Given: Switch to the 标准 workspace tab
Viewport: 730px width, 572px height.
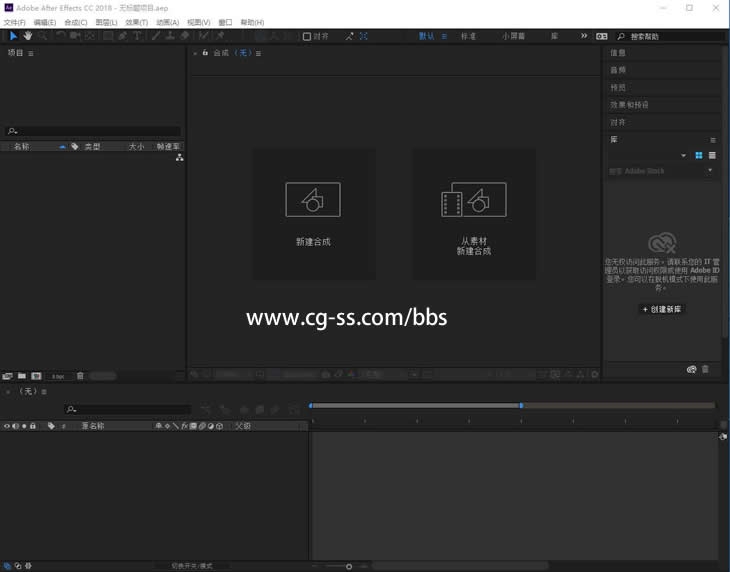Looking at the screenshot, I should coord(468,36).
